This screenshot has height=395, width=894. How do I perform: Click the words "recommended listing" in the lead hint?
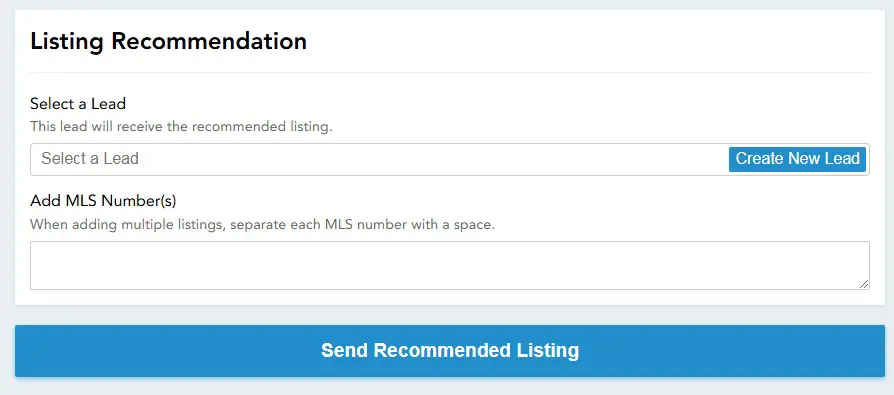260,127
